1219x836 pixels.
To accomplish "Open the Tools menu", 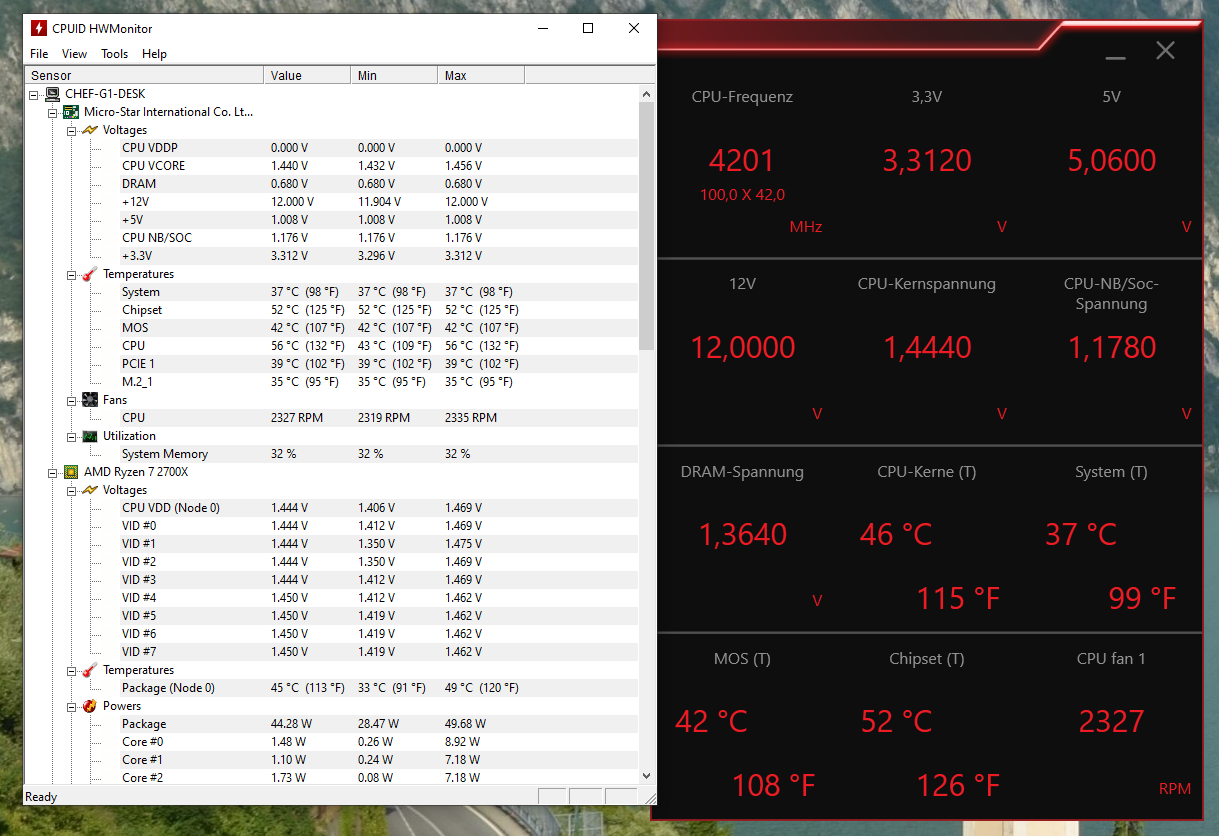I will pos(114,54).
